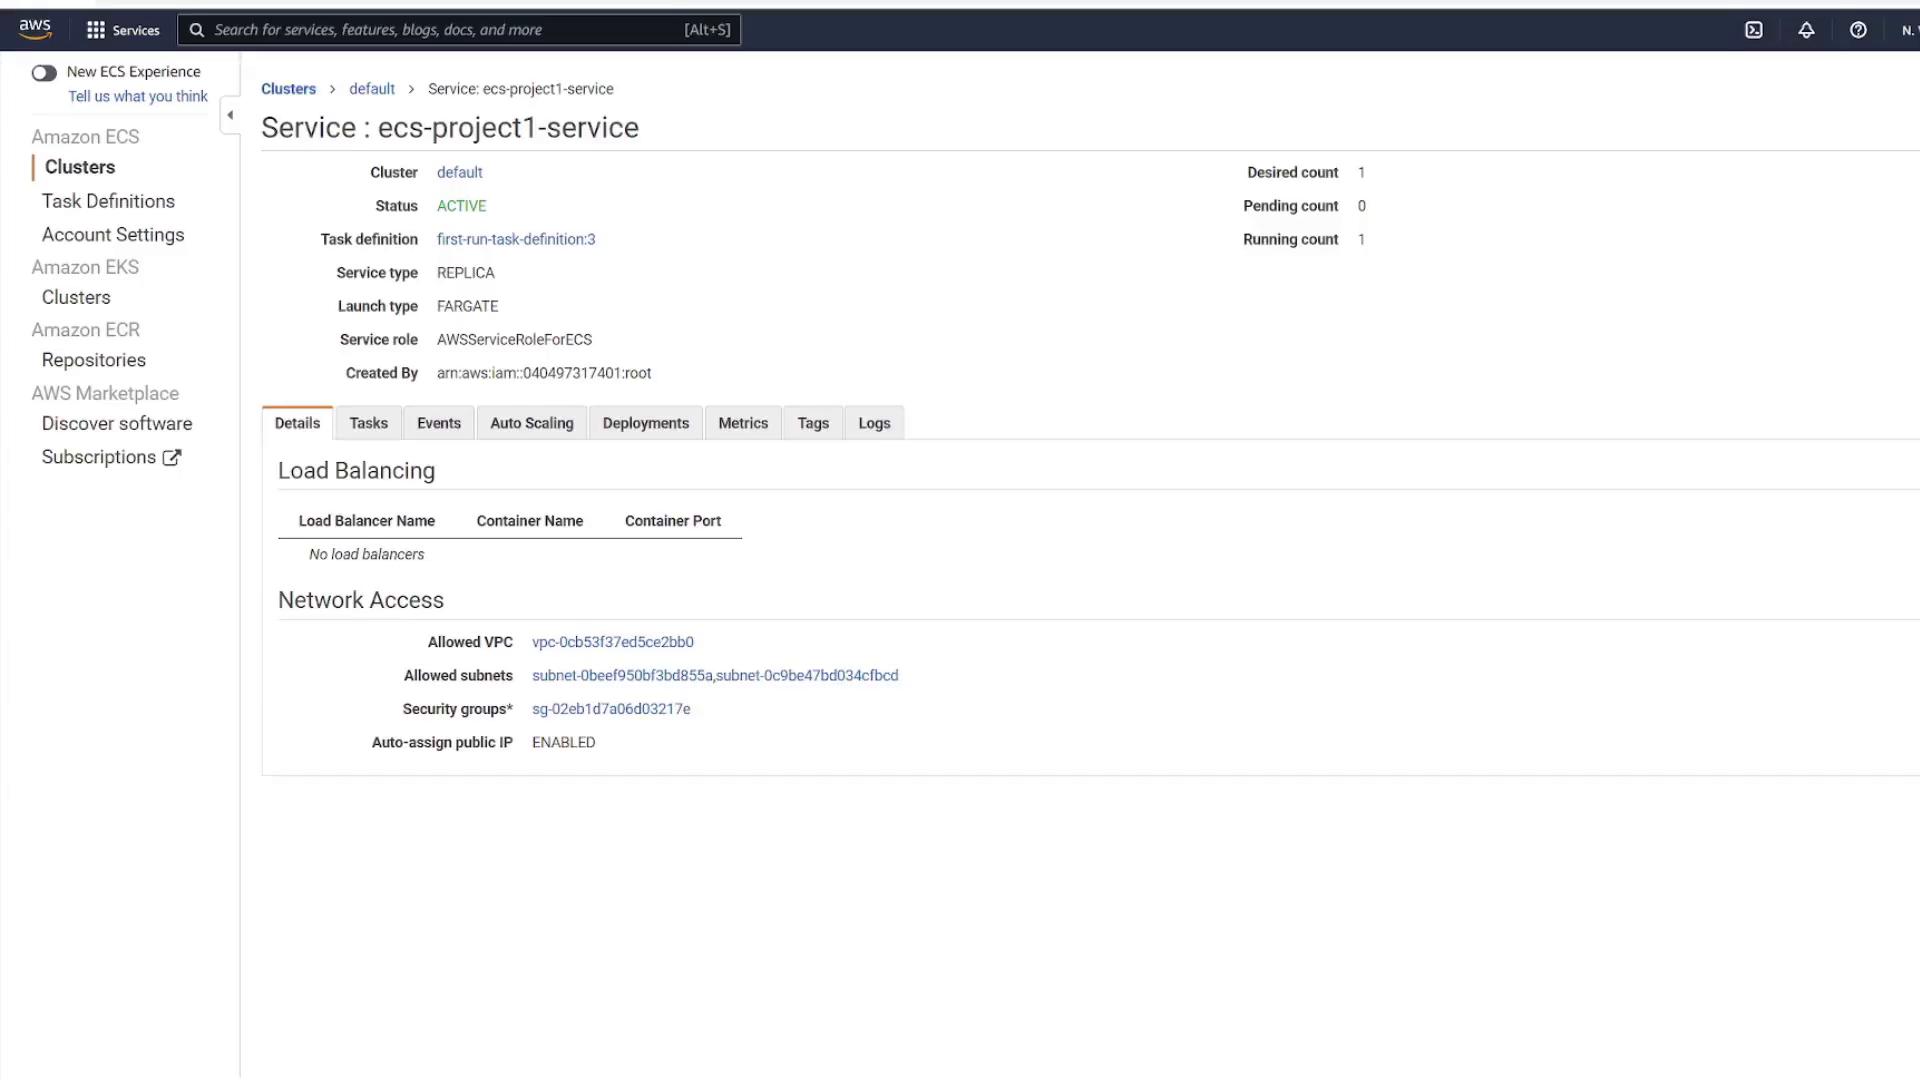Click the No load balancers text
This screenshot has height=1080, width=1920.
(x=366, y=554)
